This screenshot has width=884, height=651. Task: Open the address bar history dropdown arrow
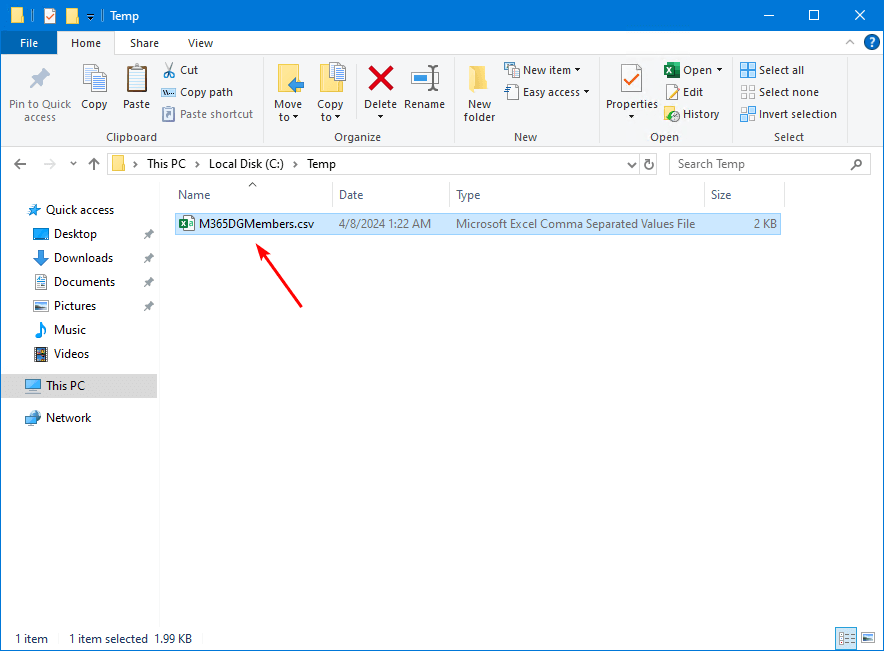click(630, 163)
